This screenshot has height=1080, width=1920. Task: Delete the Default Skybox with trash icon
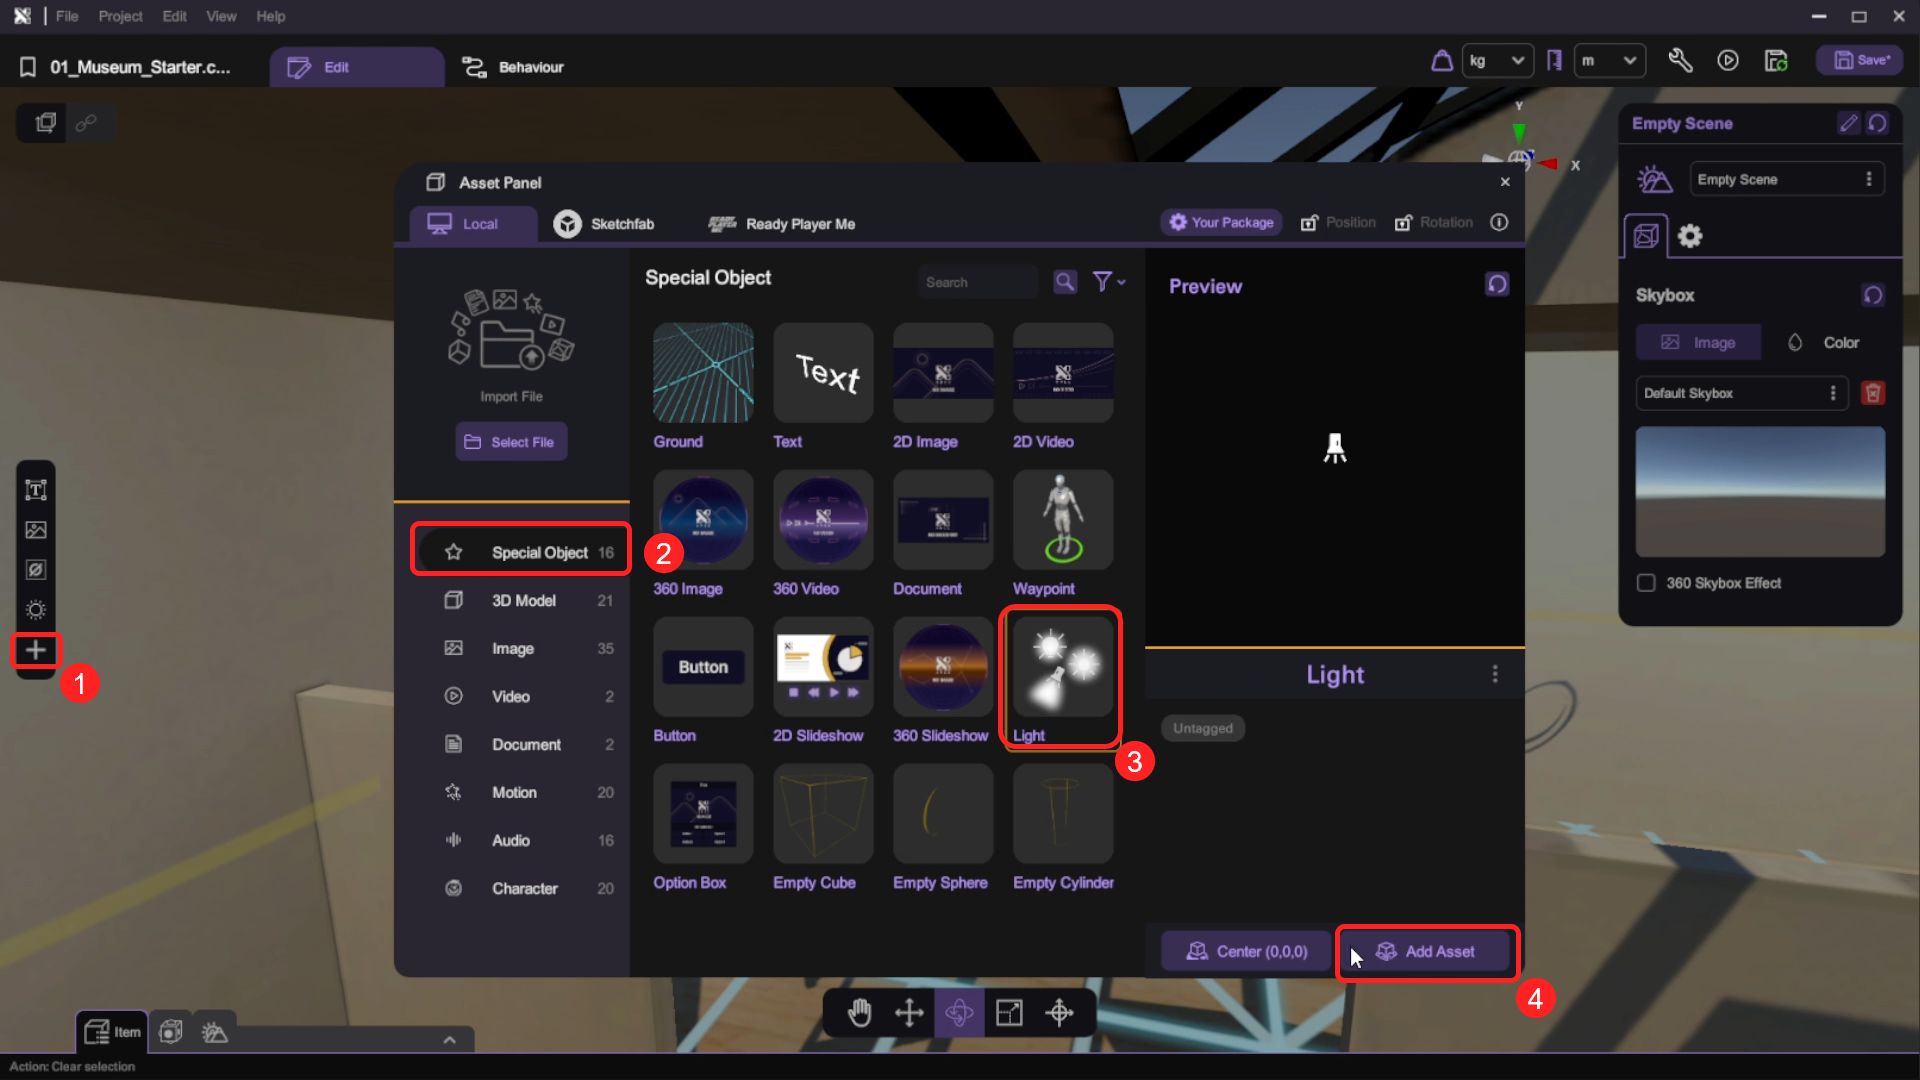coord(1873,393)
